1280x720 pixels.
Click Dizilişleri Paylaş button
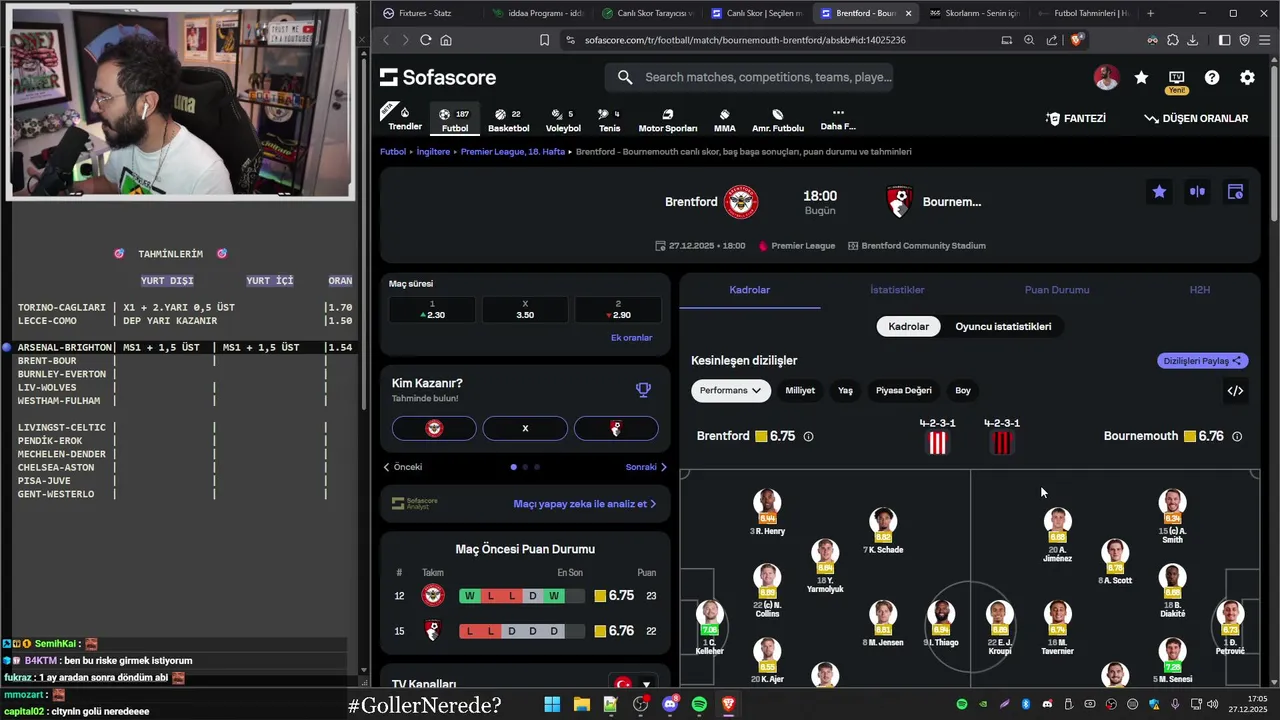[1203, 361]
